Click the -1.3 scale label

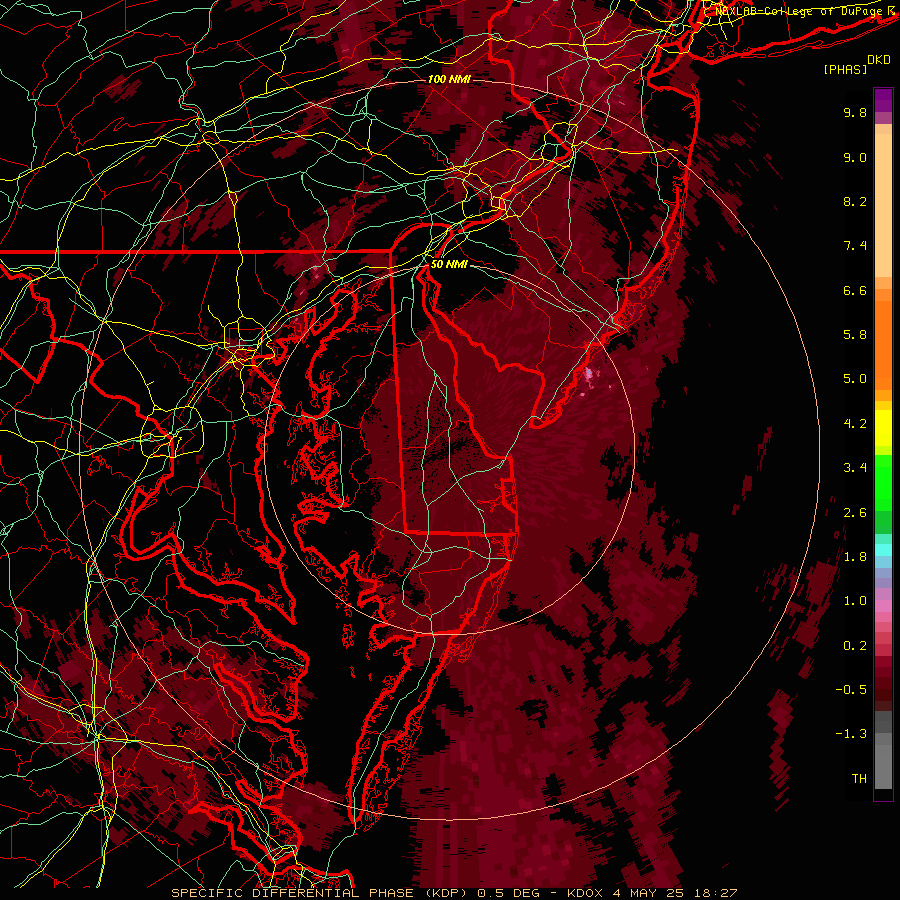click(x=851, y=734)
